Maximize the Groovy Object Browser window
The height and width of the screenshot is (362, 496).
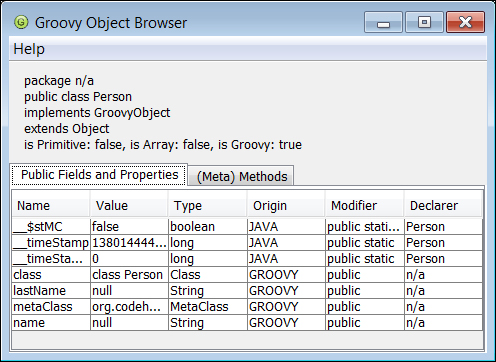(x=424, y=22)
